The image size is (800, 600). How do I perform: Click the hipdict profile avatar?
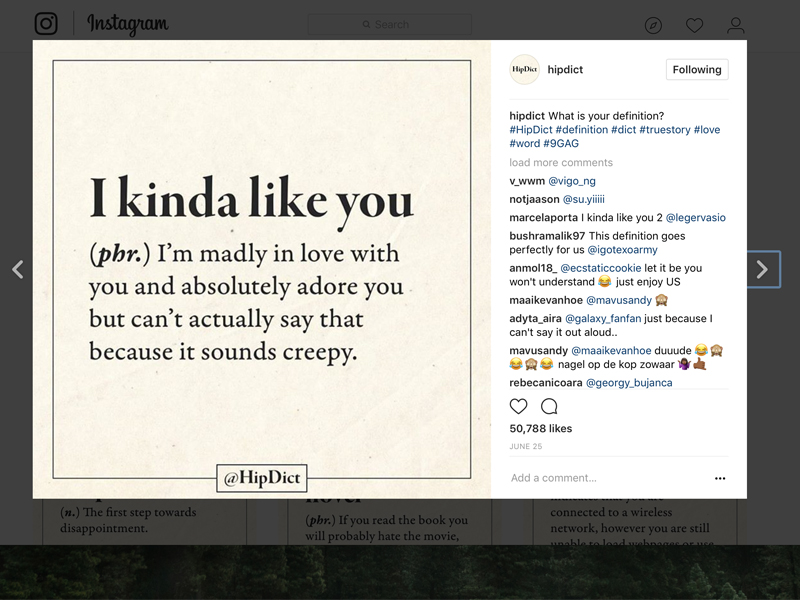524,69
